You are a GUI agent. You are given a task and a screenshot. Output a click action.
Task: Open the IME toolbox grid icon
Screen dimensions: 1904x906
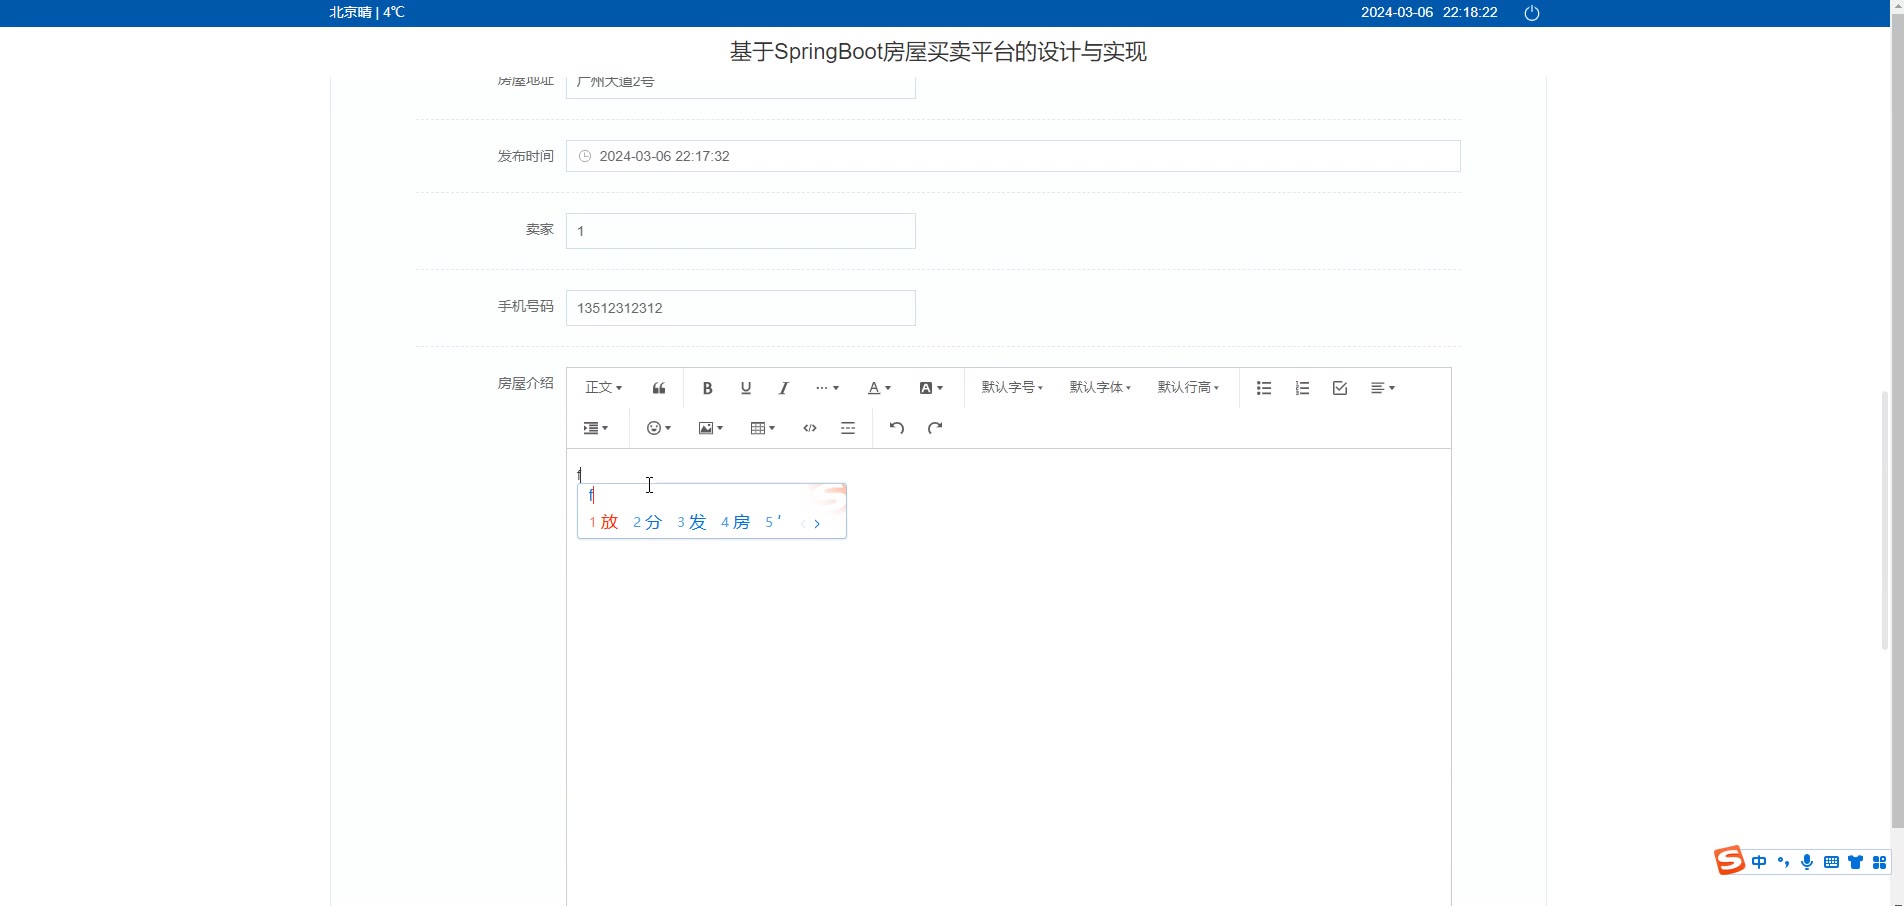click(x=1879, y=862)
